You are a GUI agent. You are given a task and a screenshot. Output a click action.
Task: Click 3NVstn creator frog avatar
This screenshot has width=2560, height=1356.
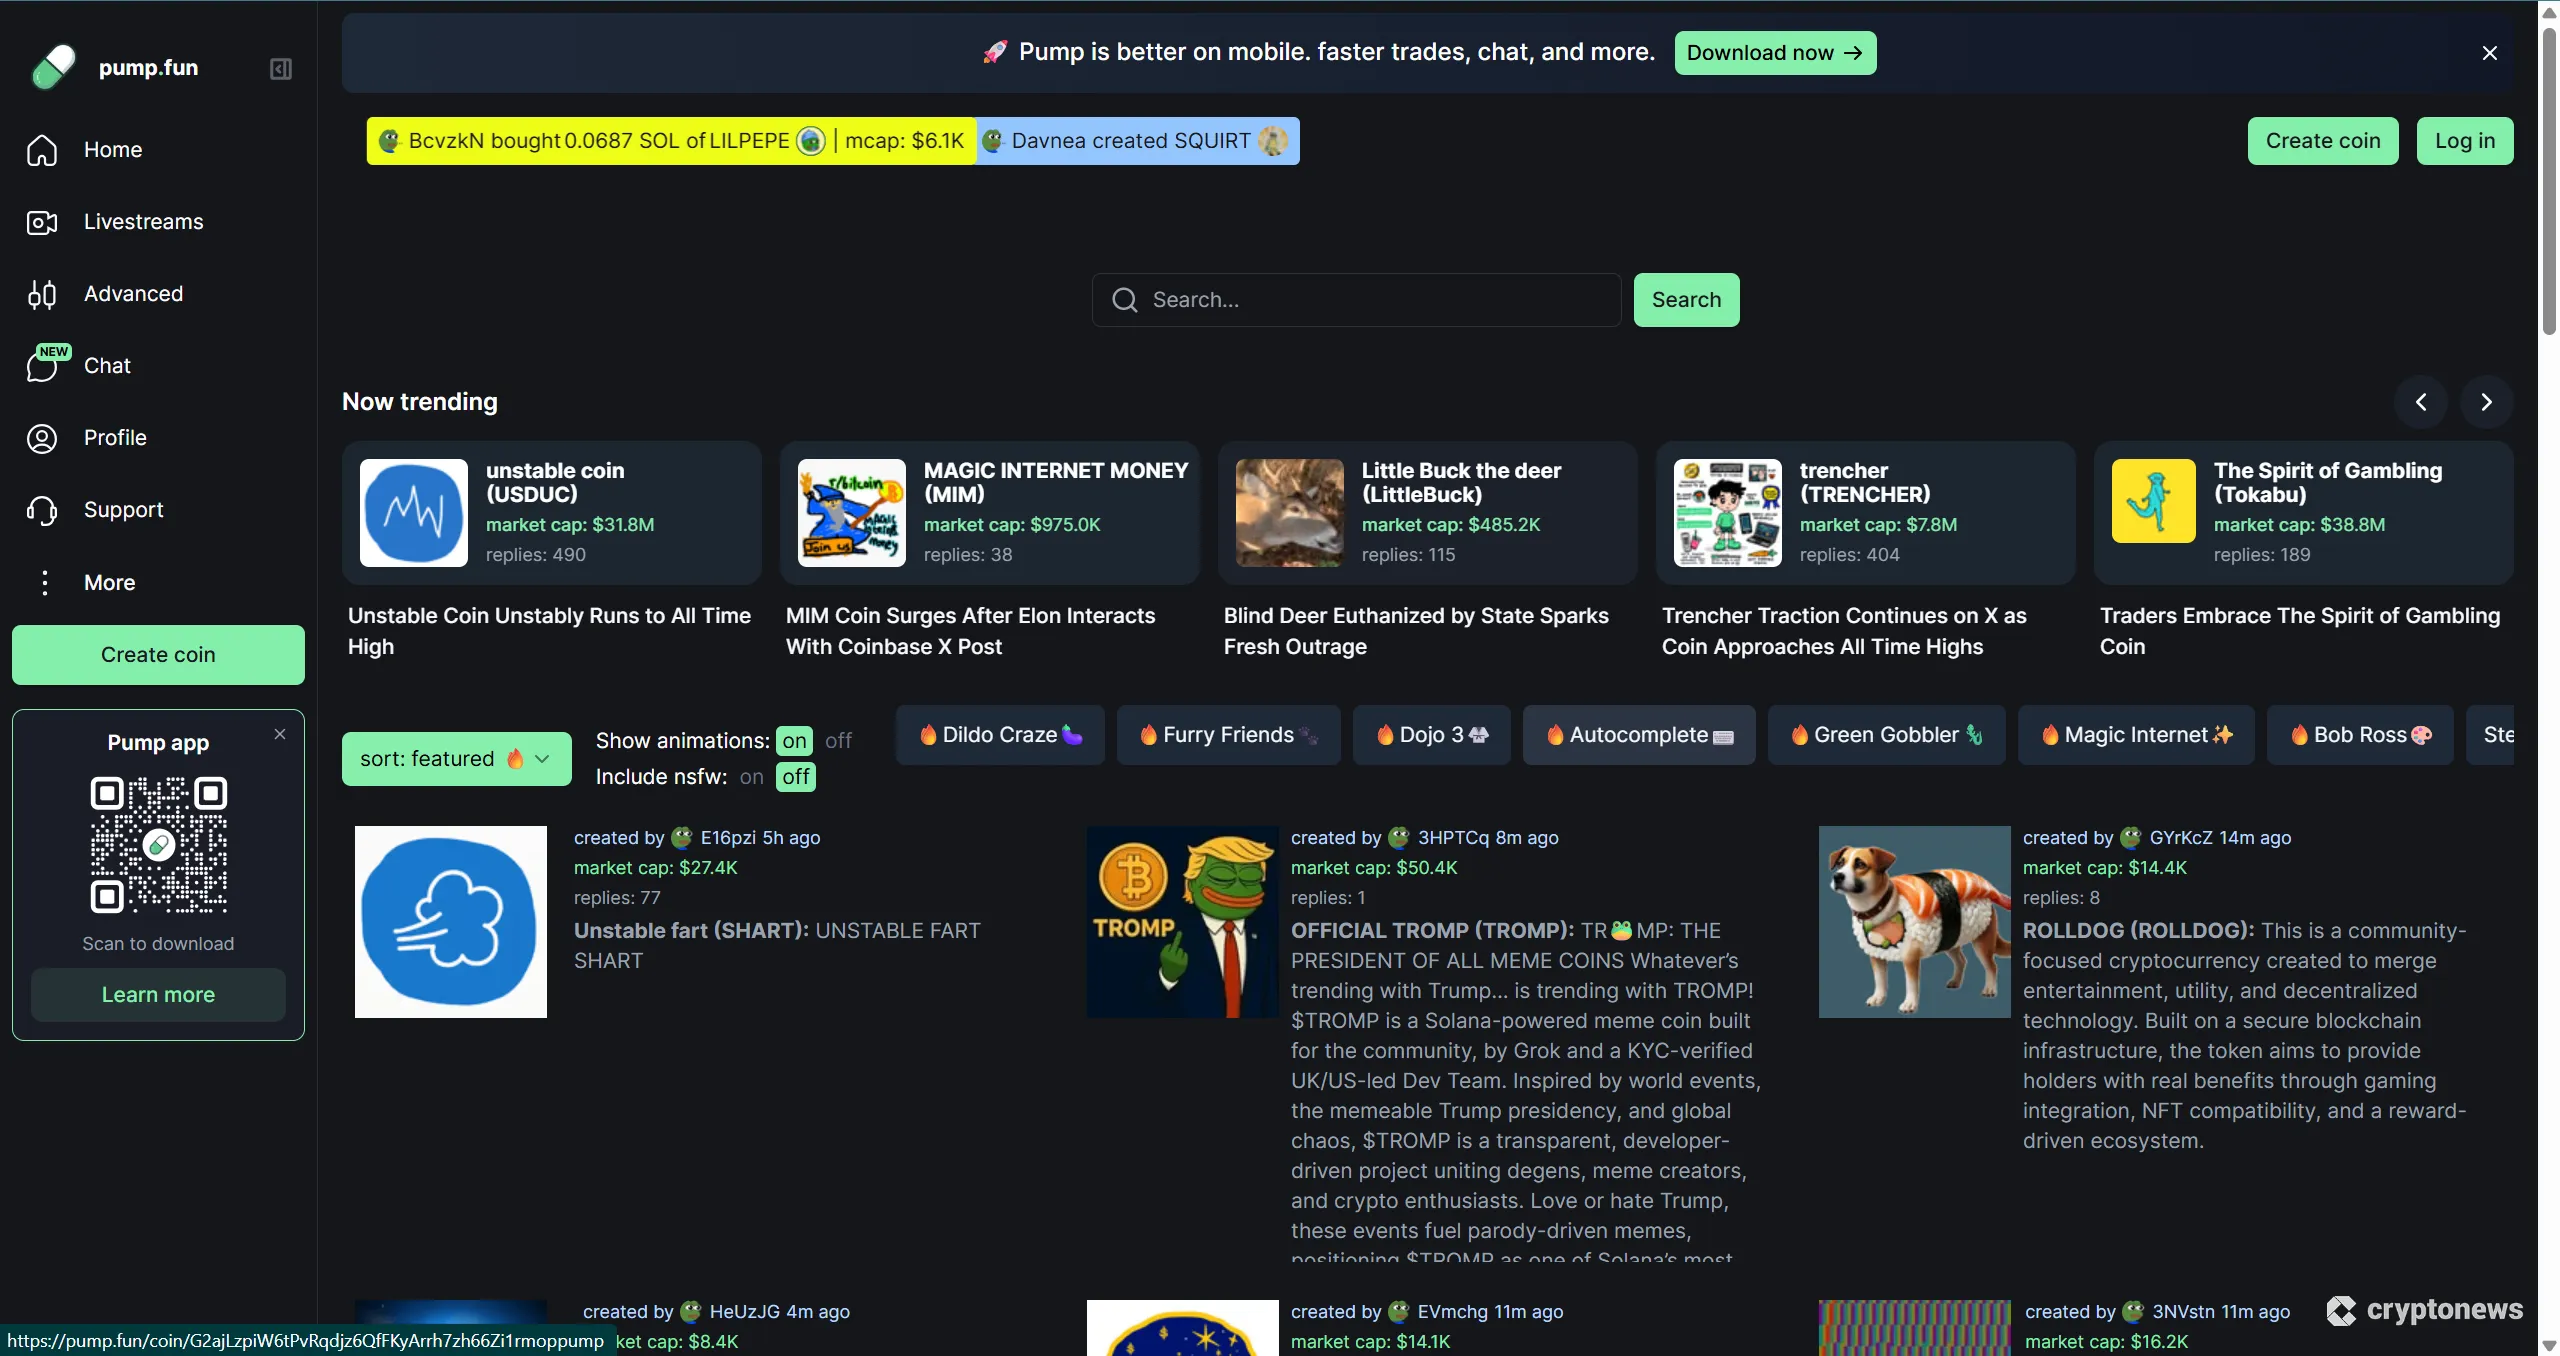(x=2133, y=1312)
